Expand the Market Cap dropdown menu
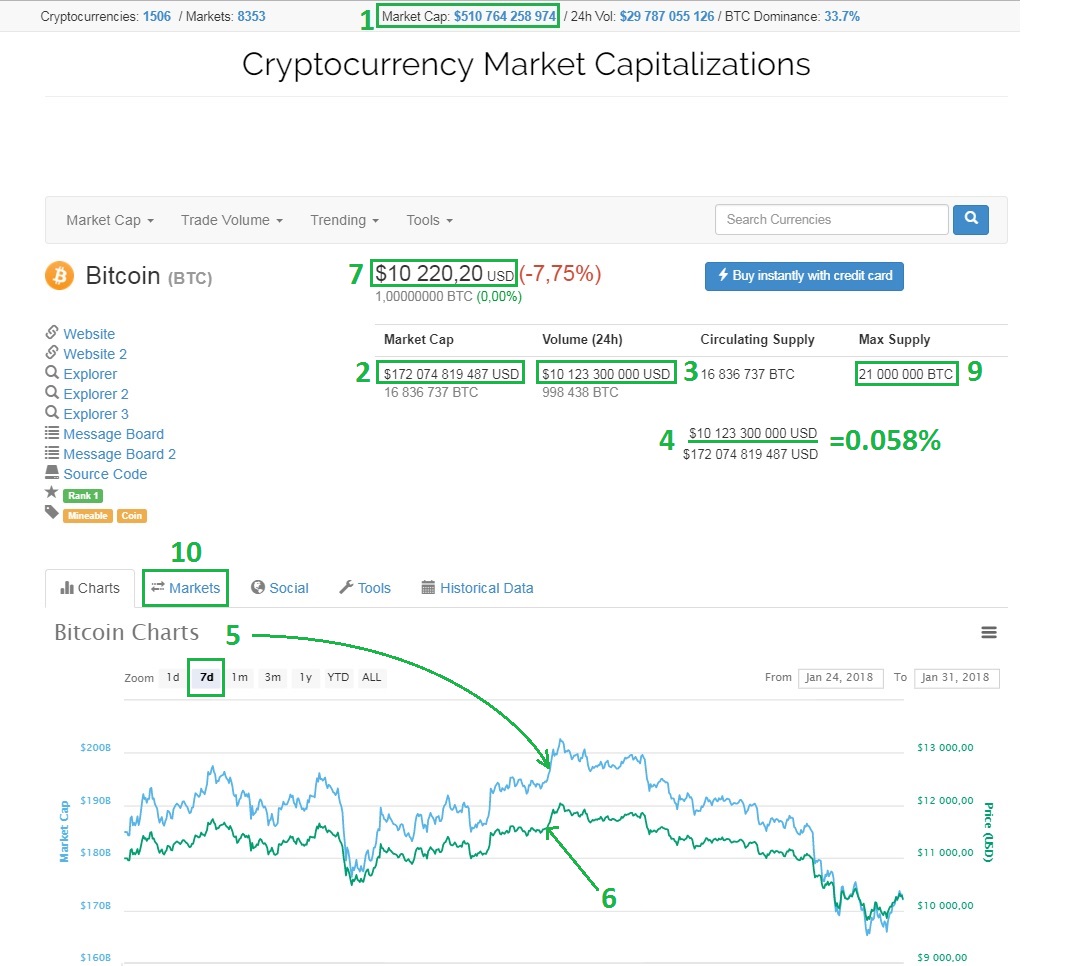 click(x=110, y=220)
